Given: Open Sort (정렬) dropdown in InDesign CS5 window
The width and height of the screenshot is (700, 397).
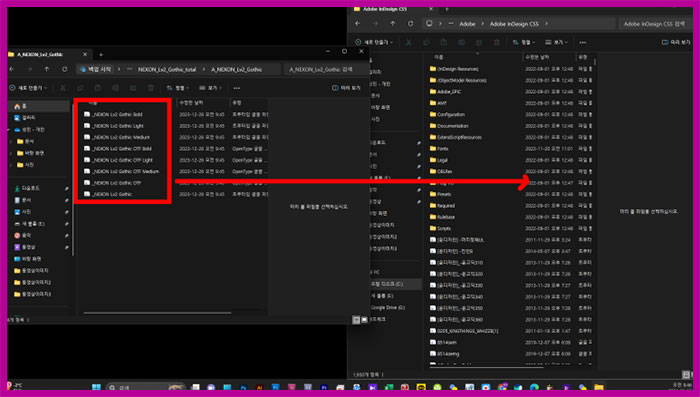Looking at the screenshot, I should tap(524, 42).
